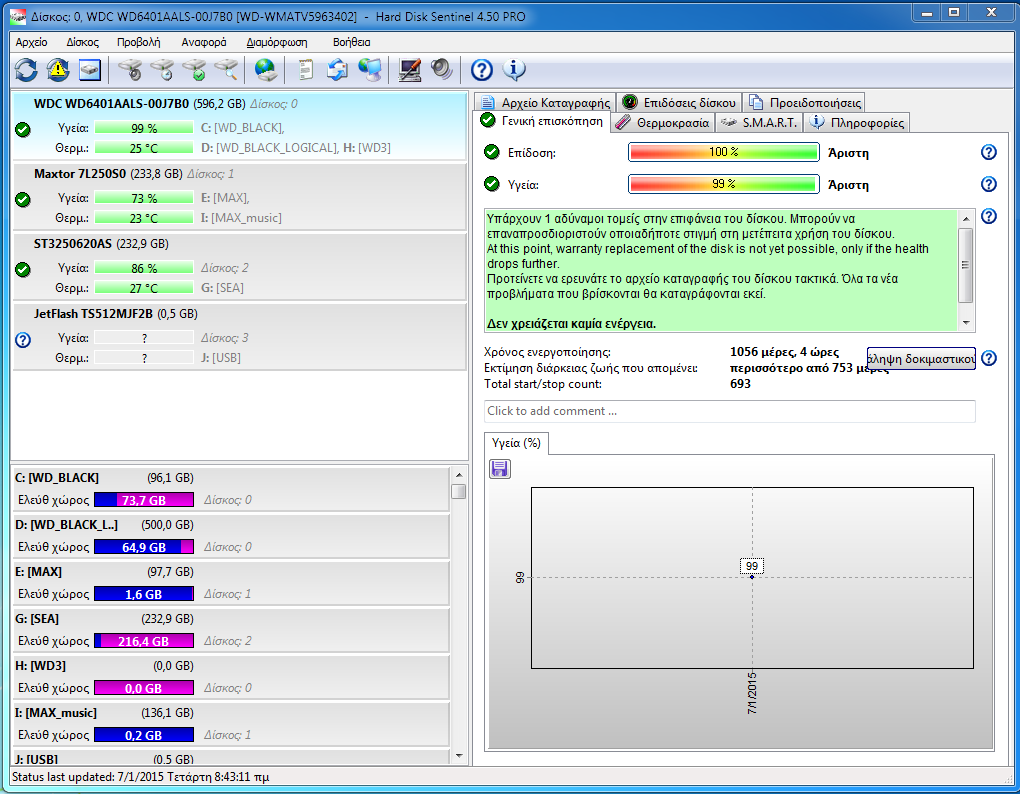Click the 216,4 GB free space bar
The height and width of the screenshot is (794, 1020).
coord(144,641)
